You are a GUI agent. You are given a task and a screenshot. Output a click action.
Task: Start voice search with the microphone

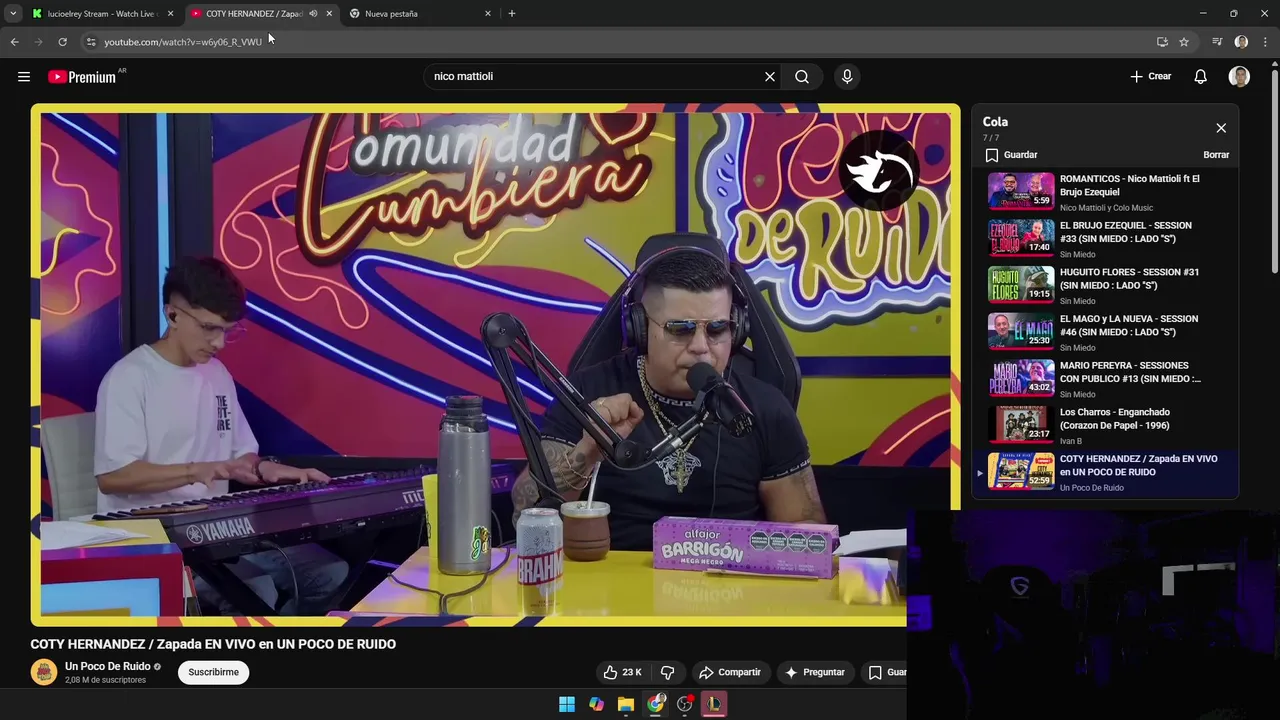[x=847, y=76]
